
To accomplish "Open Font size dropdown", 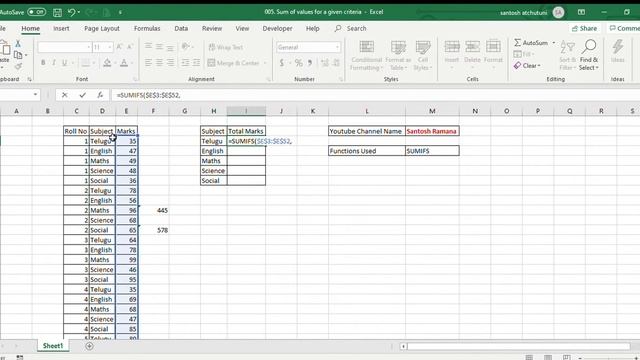I will point(110,47).
